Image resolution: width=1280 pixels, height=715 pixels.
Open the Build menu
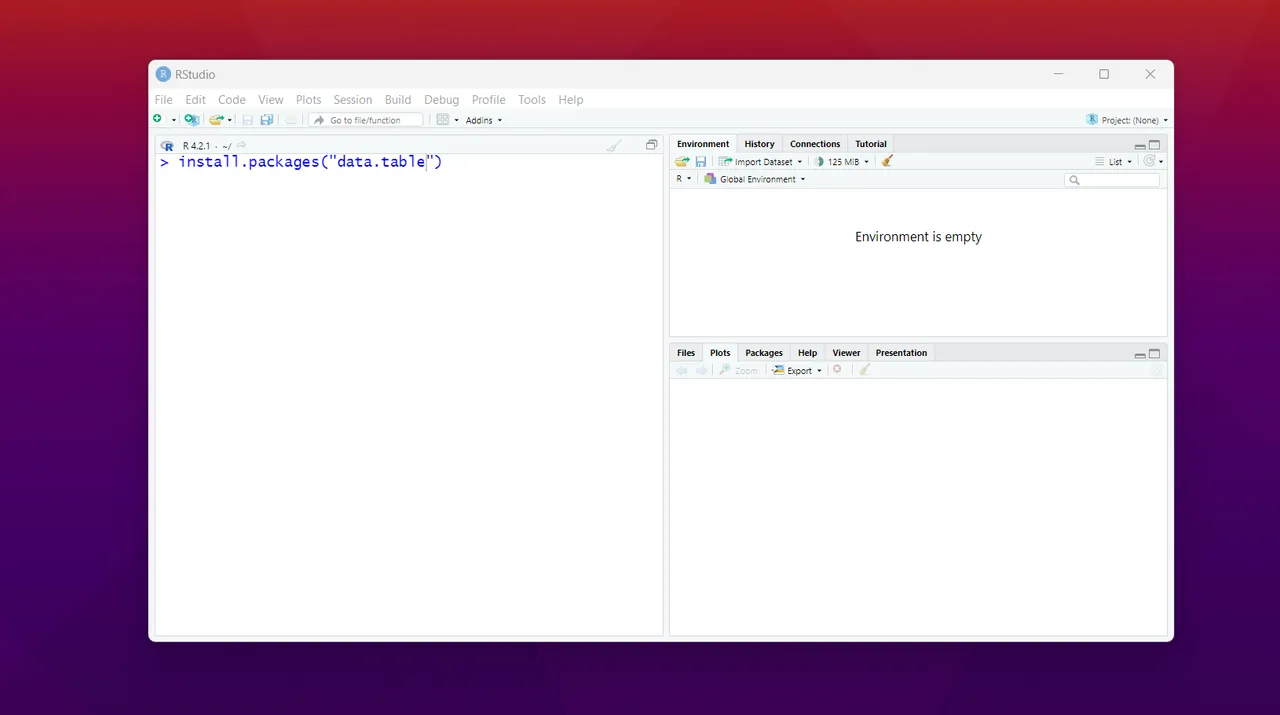point(398,100)
